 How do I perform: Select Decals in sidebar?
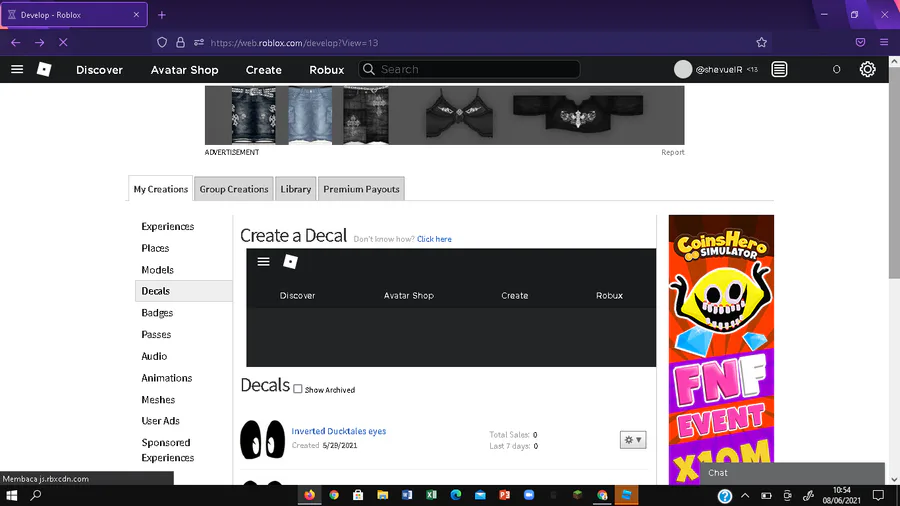click(184, 291)
